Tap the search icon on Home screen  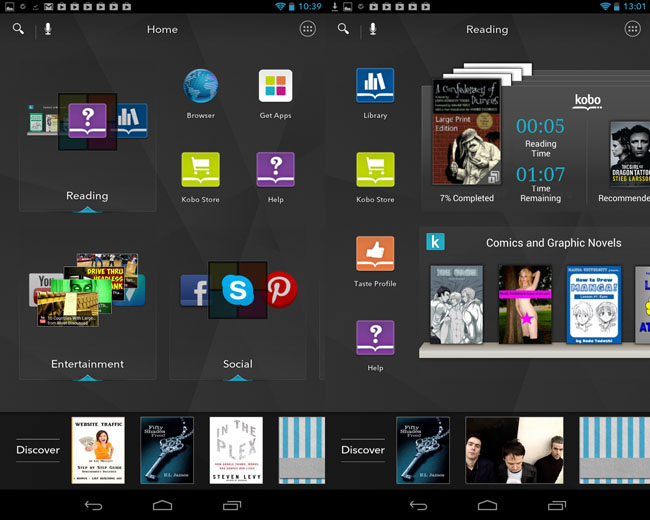click(18, 29)
